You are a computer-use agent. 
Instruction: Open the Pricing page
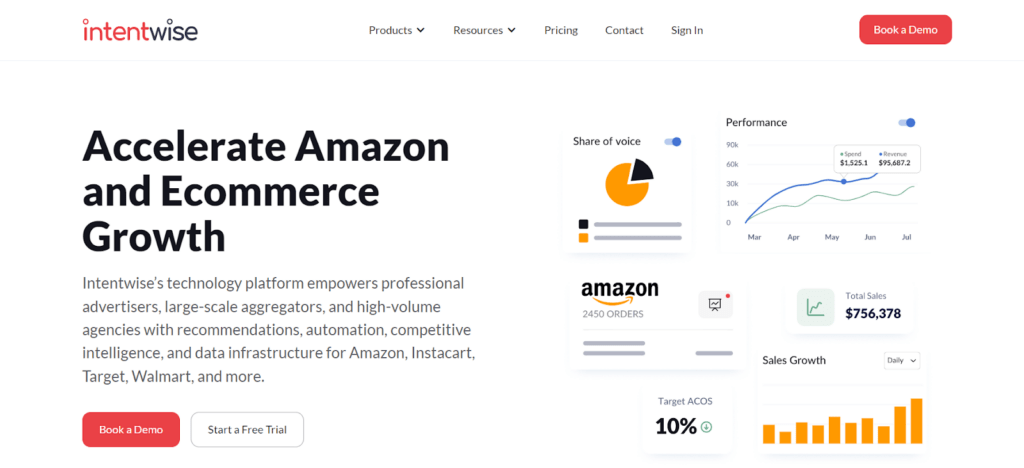(x=561, y=30)
